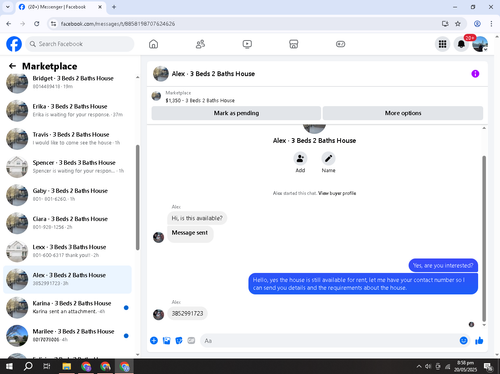Open the Video (Watch) icon

tap(247, 44)
